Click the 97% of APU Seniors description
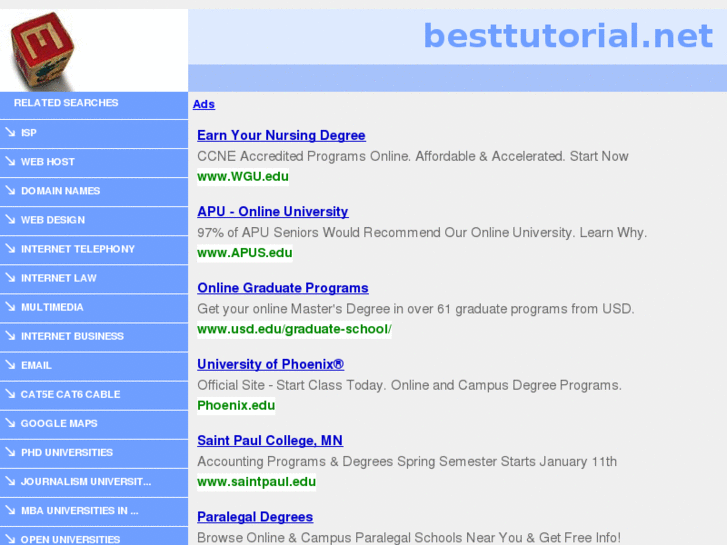727x545 pixels. pos(422,232)
